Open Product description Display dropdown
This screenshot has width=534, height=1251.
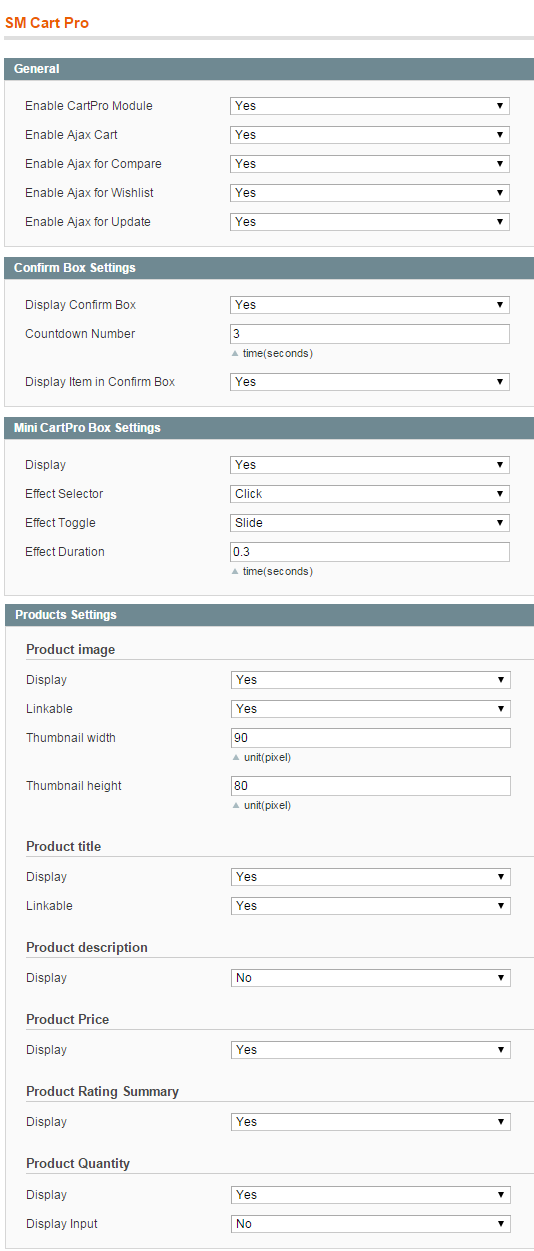[371, 978]
